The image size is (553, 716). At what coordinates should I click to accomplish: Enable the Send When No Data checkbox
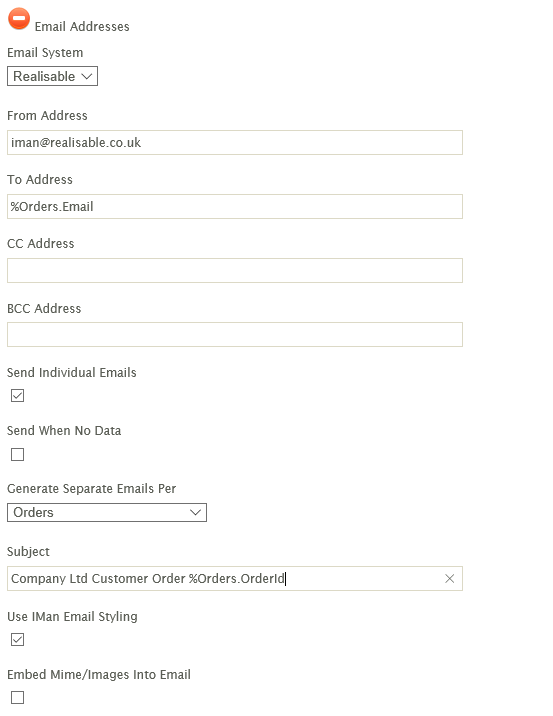(17, 454)
